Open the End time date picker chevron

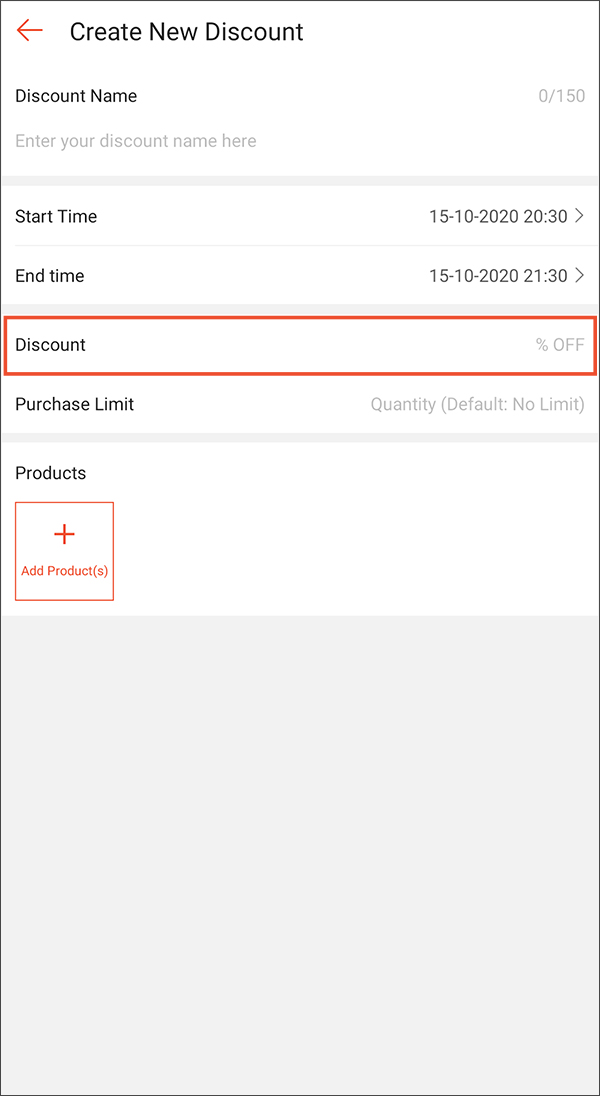pyautogui.click(x=580, y=276)
